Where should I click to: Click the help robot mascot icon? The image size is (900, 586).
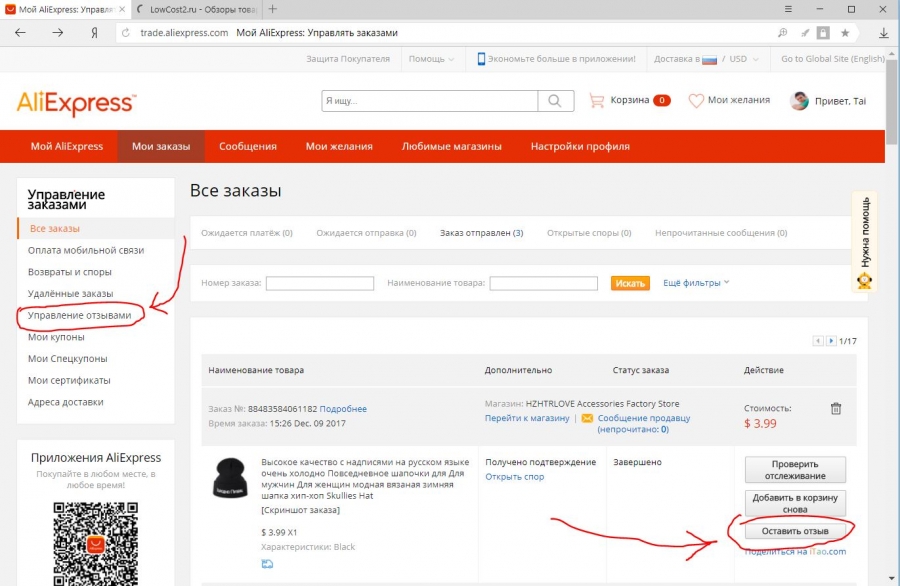pyautogui.click(x=864, y=281)
